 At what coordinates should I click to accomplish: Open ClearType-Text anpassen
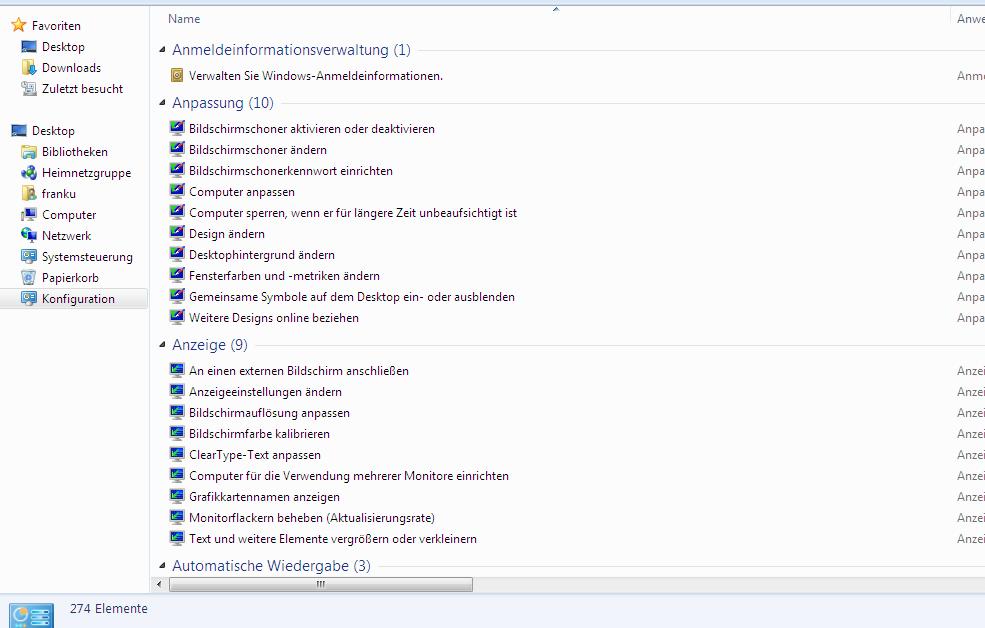pyautogui.click(x=255, y=455)
